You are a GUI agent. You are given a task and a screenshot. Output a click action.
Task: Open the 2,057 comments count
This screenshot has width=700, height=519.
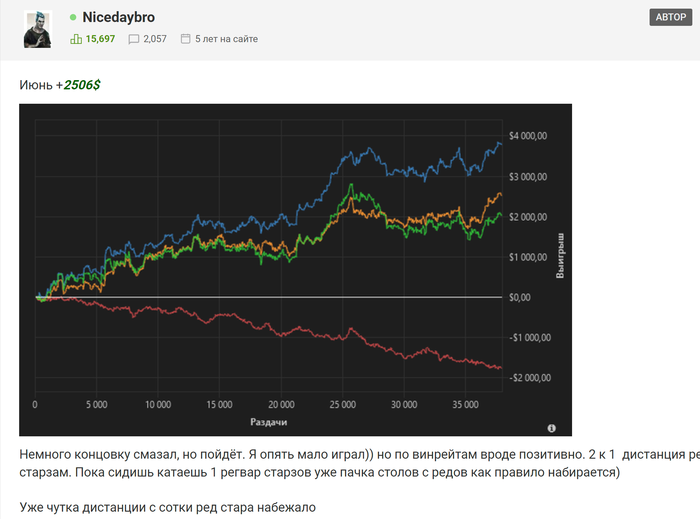(x=155, y=39)
